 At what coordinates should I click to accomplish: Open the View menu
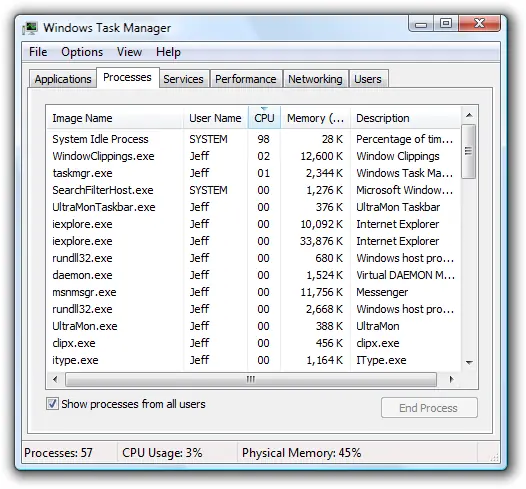click(x=129, y=52)
